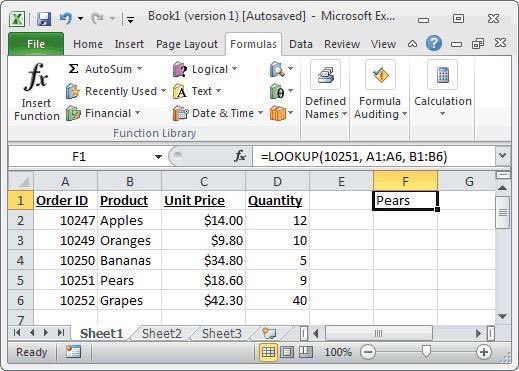This screenshot has width=519, height=371.
Task: Go to last sheet navigation arrow
Action: [x=61, y=332]
